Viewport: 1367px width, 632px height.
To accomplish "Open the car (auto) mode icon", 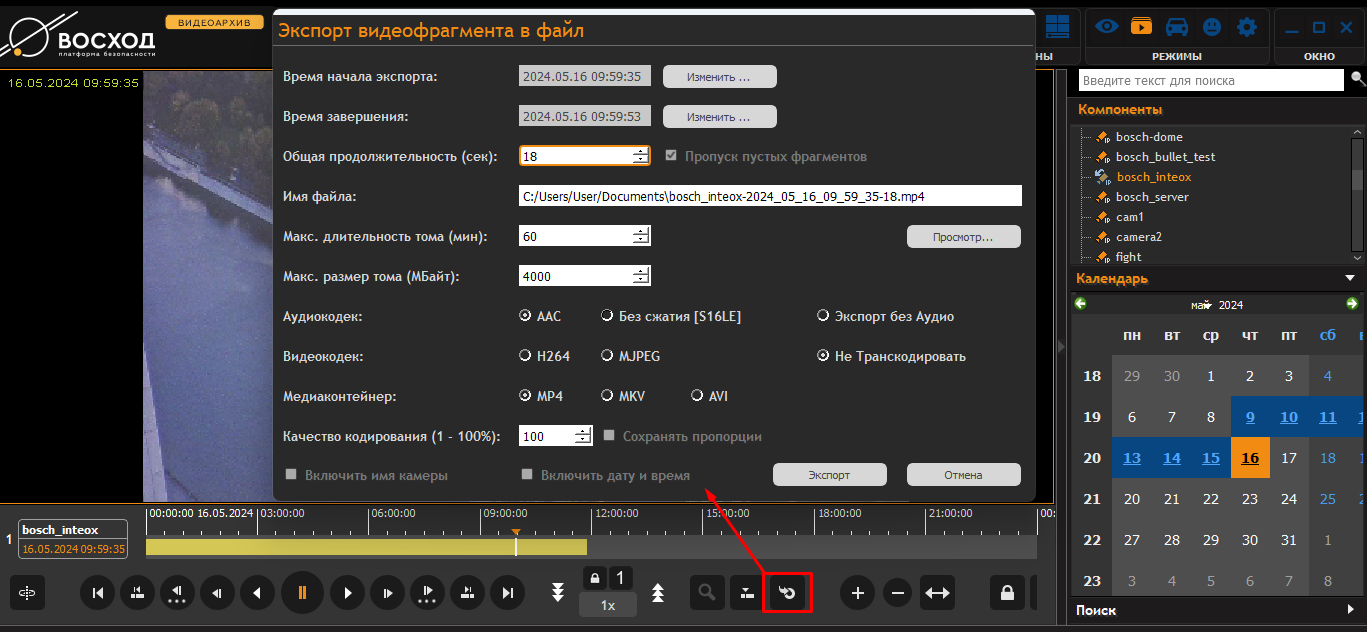I will point(1177,27).
